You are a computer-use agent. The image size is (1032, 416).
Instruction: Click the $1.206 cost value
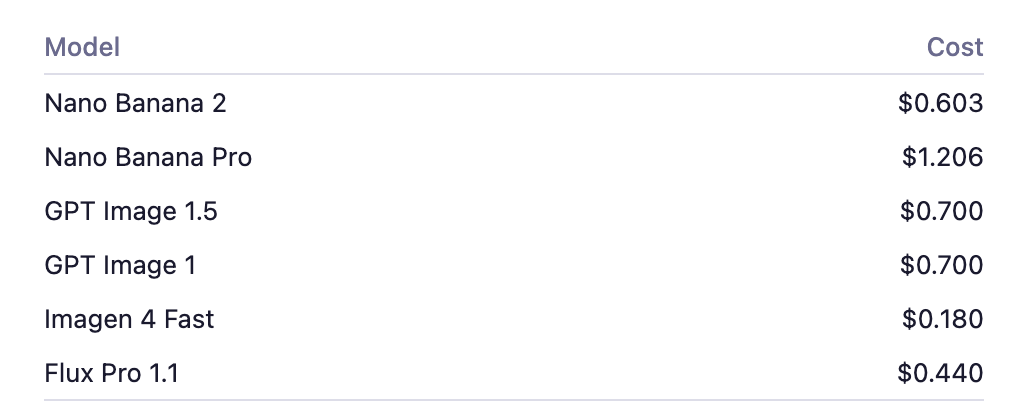coord(942,157)
